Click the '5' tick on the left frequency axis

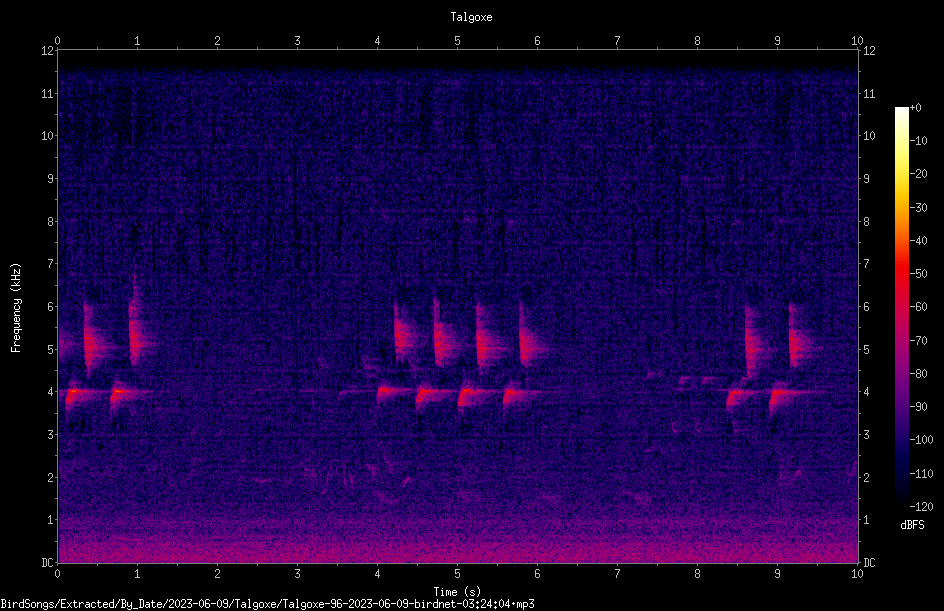tap(50, 349)
